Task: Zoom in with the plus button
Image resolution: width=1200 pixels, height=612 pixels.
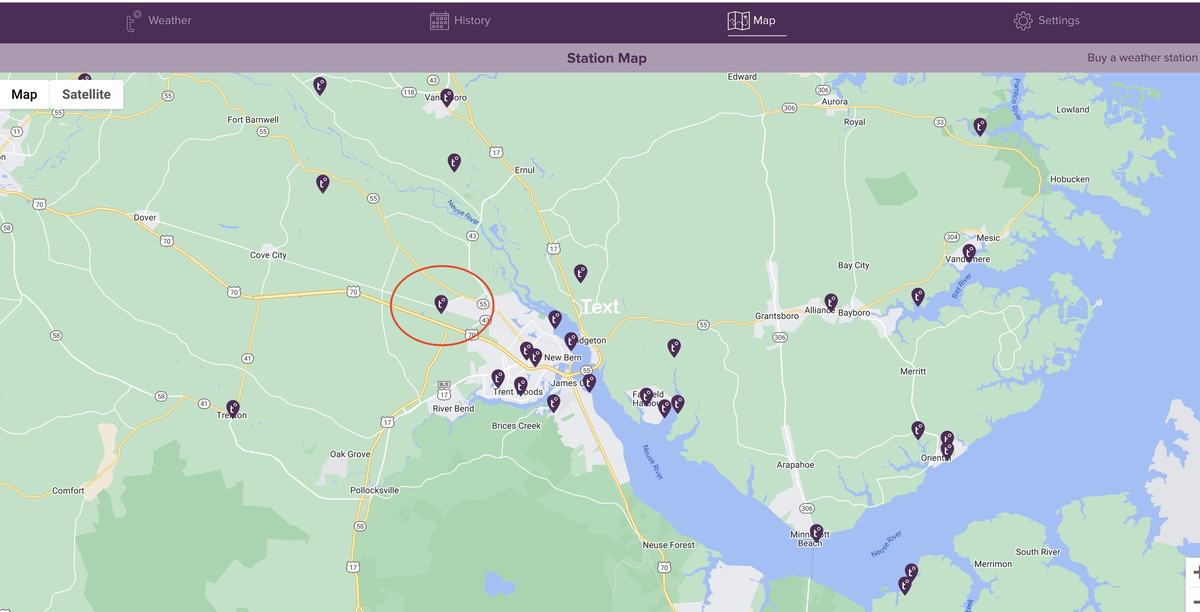Action: tap(1194, 572)
